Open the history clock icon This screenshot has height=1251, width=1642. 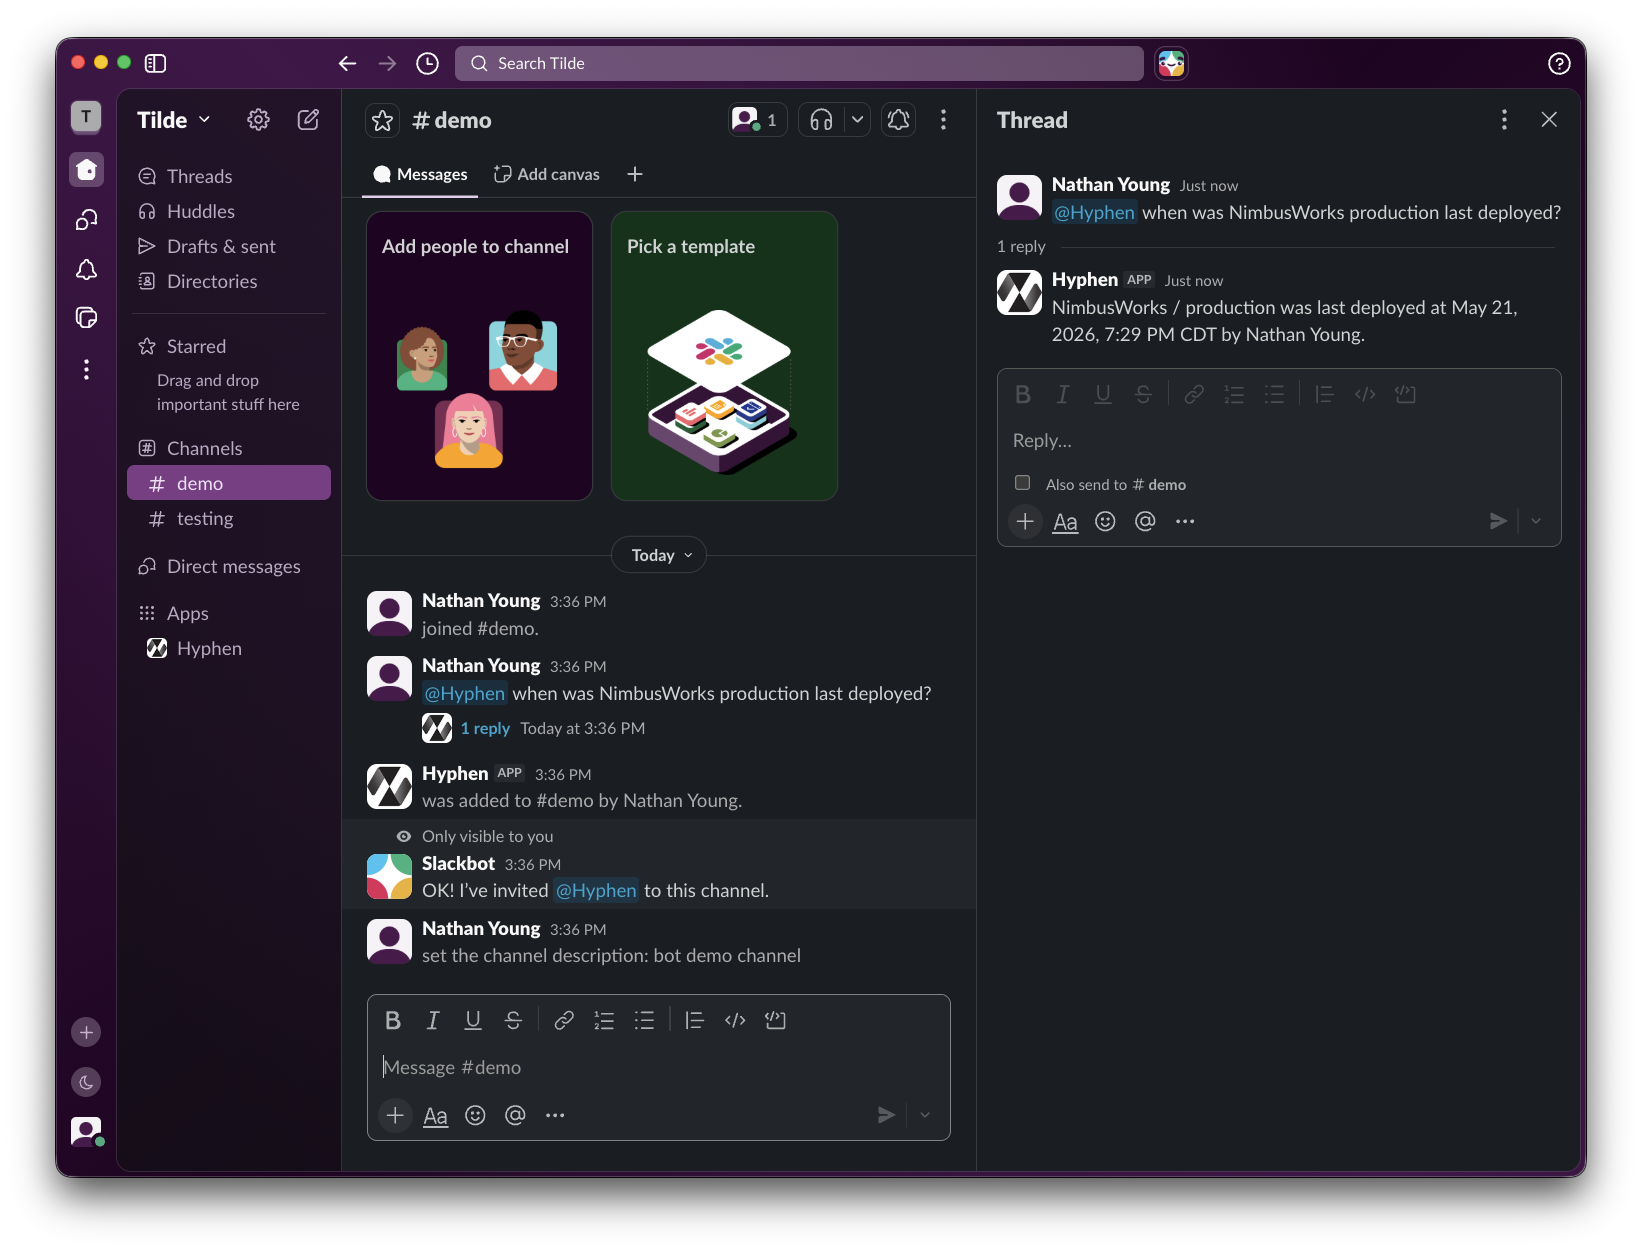427,63
